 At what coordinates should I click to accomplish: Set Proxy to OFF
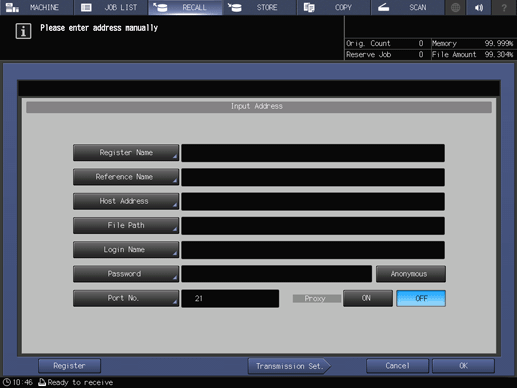(421, 298)
